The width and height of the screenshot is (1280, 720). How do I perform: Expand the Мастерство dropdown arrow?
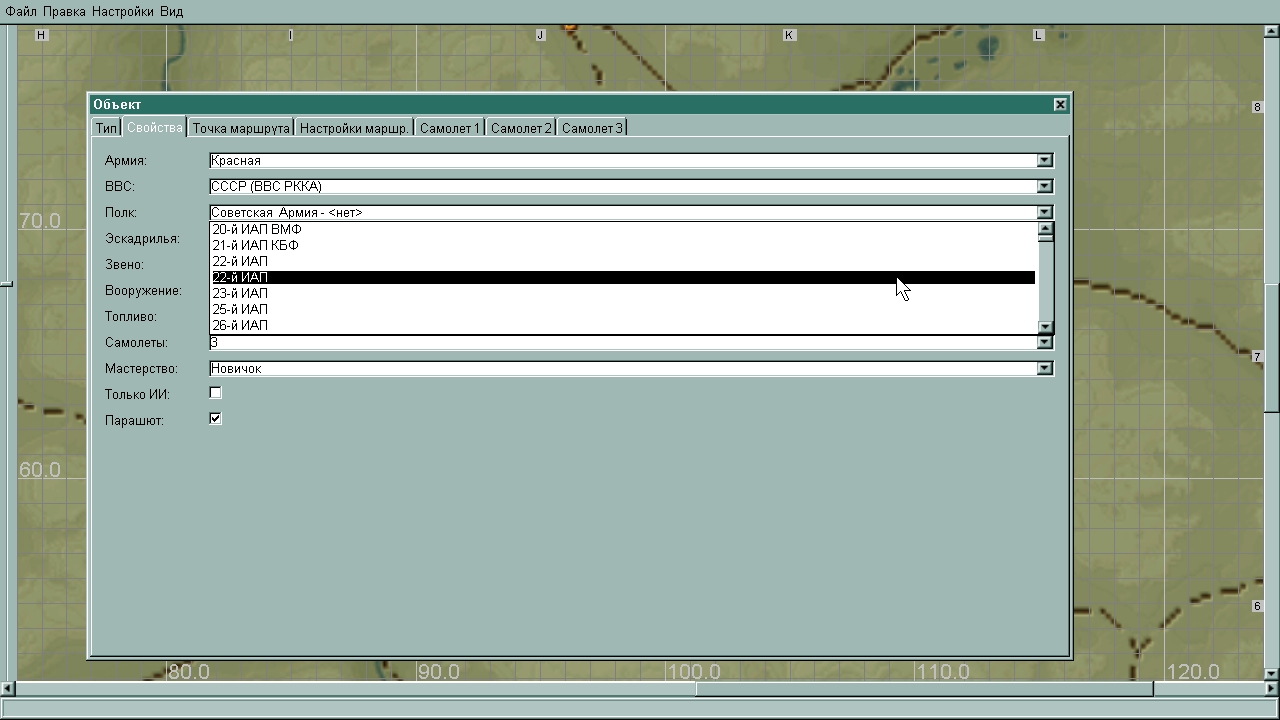tap(1045, 368)
